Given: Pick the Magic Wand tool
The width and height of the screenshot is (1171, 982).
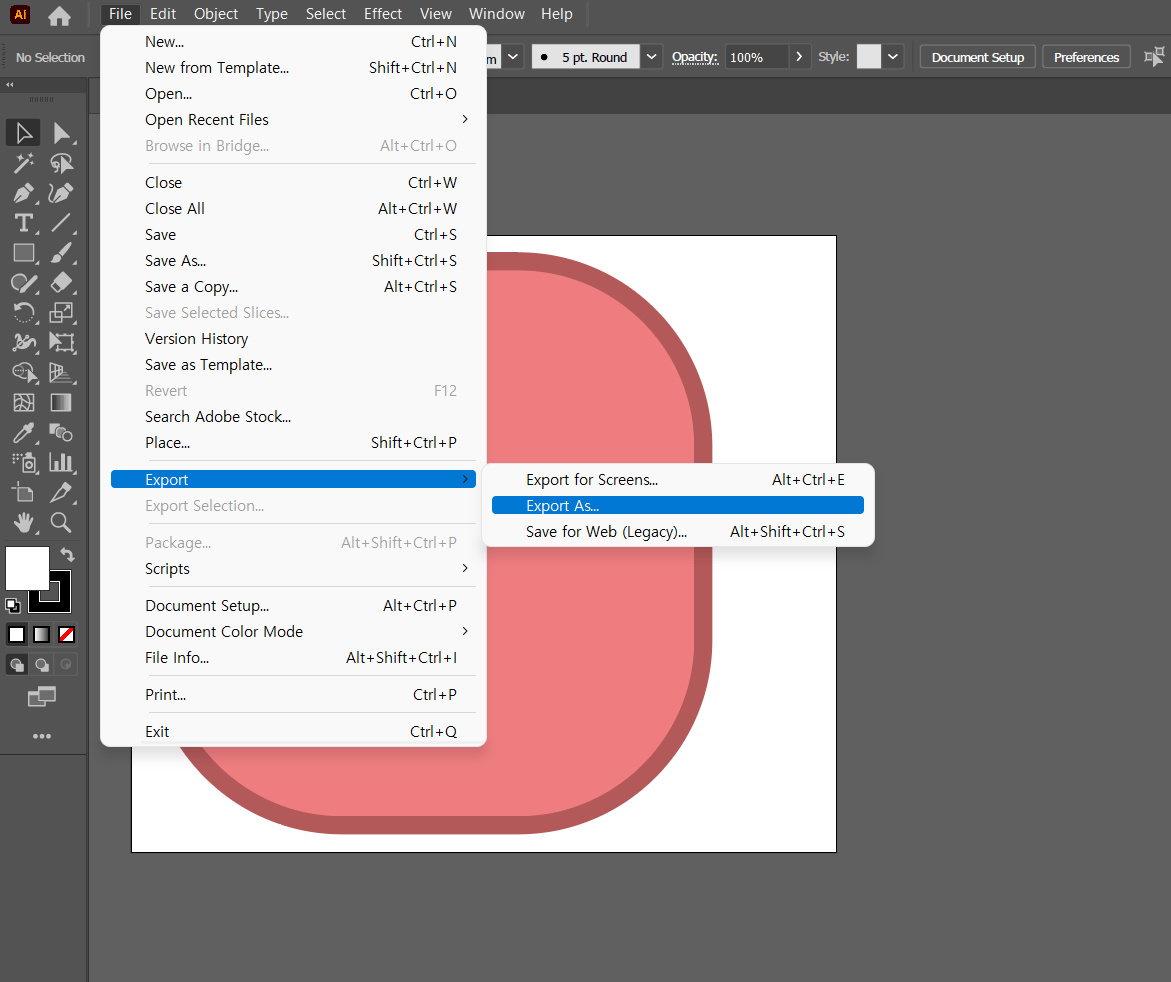Looking at the screenshot, I should point(23,163).
